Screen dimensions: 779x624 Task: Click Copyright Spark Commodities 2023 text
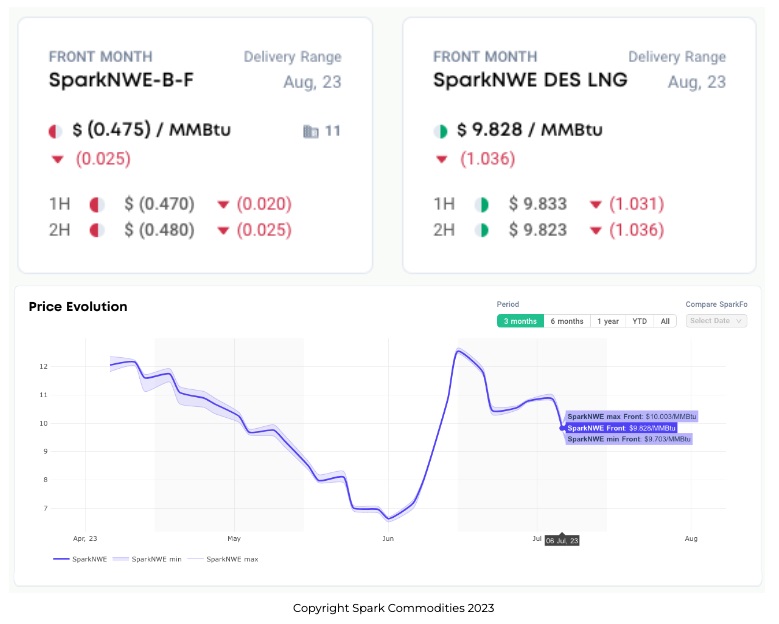[x=393, y=608]
